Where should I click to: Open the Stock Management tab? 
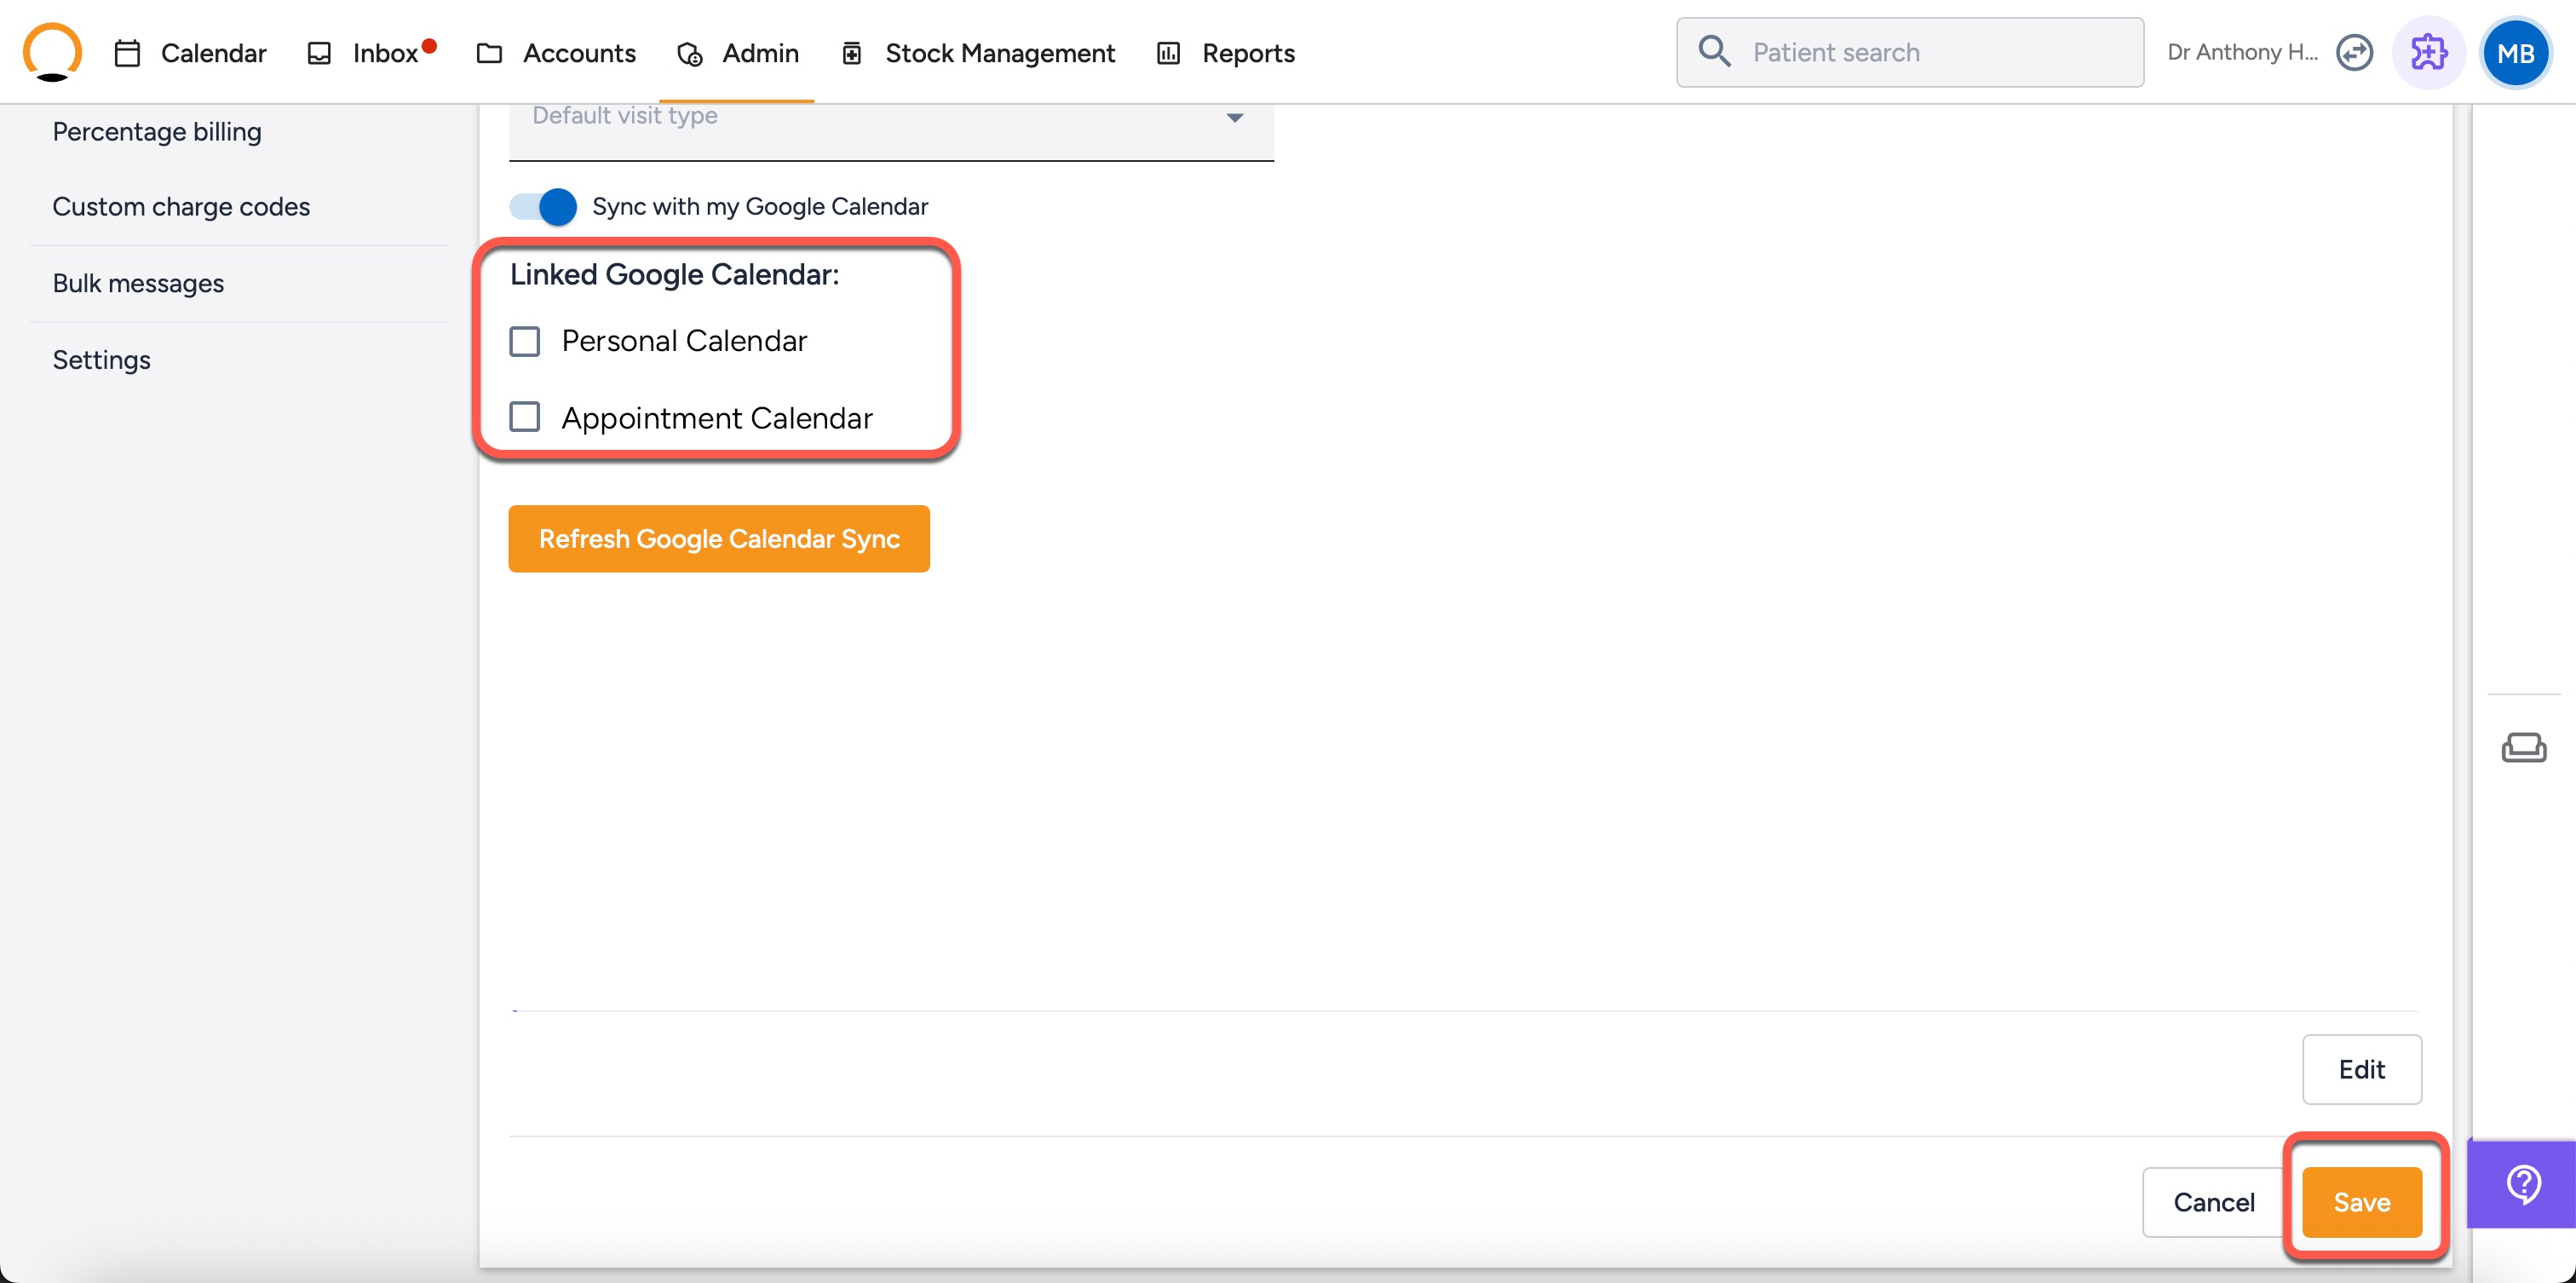coord(978,53)
